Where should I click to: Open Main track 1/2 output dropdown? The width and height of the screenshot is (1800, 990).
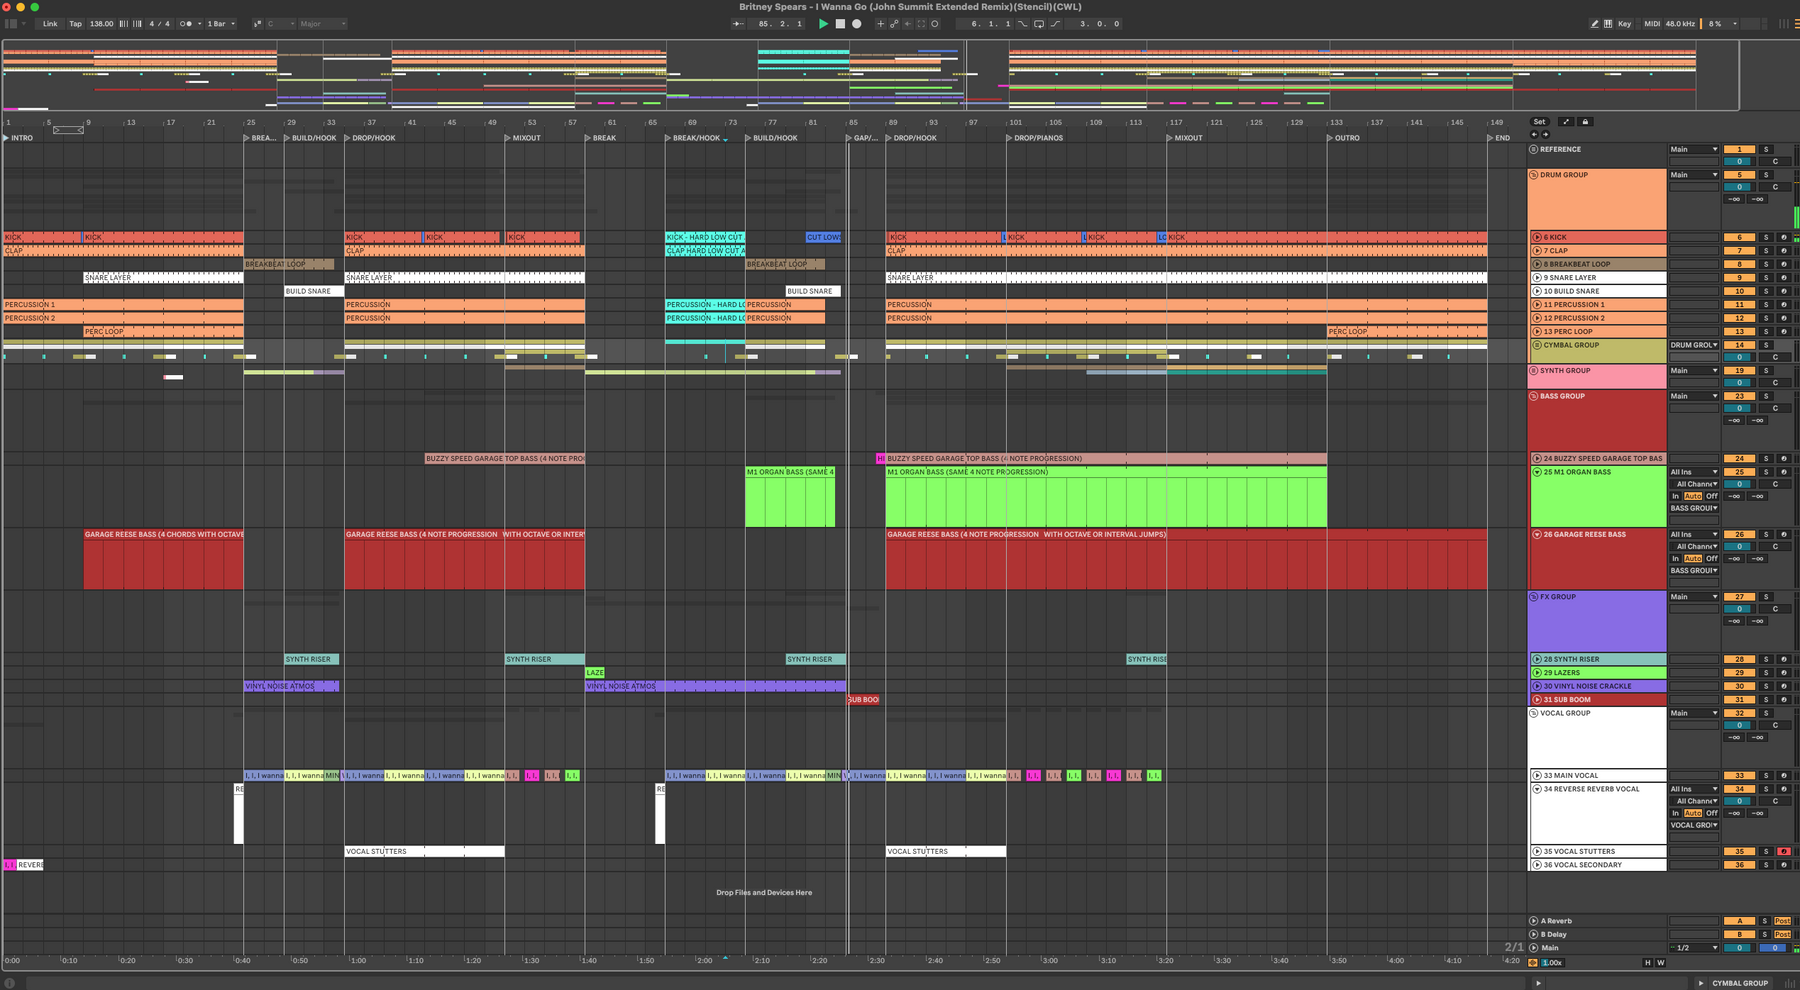(1693, 948)
